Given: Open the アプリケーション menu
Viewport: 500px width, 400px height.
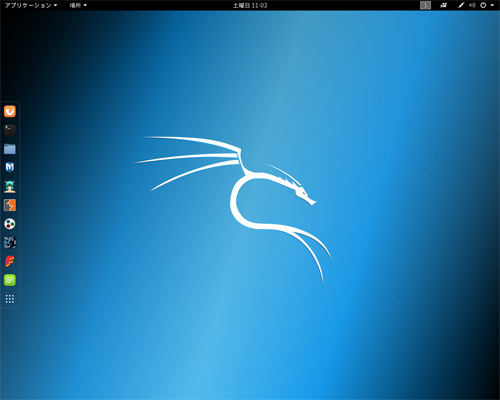Looking at the screenshot, I should point(31,5).
